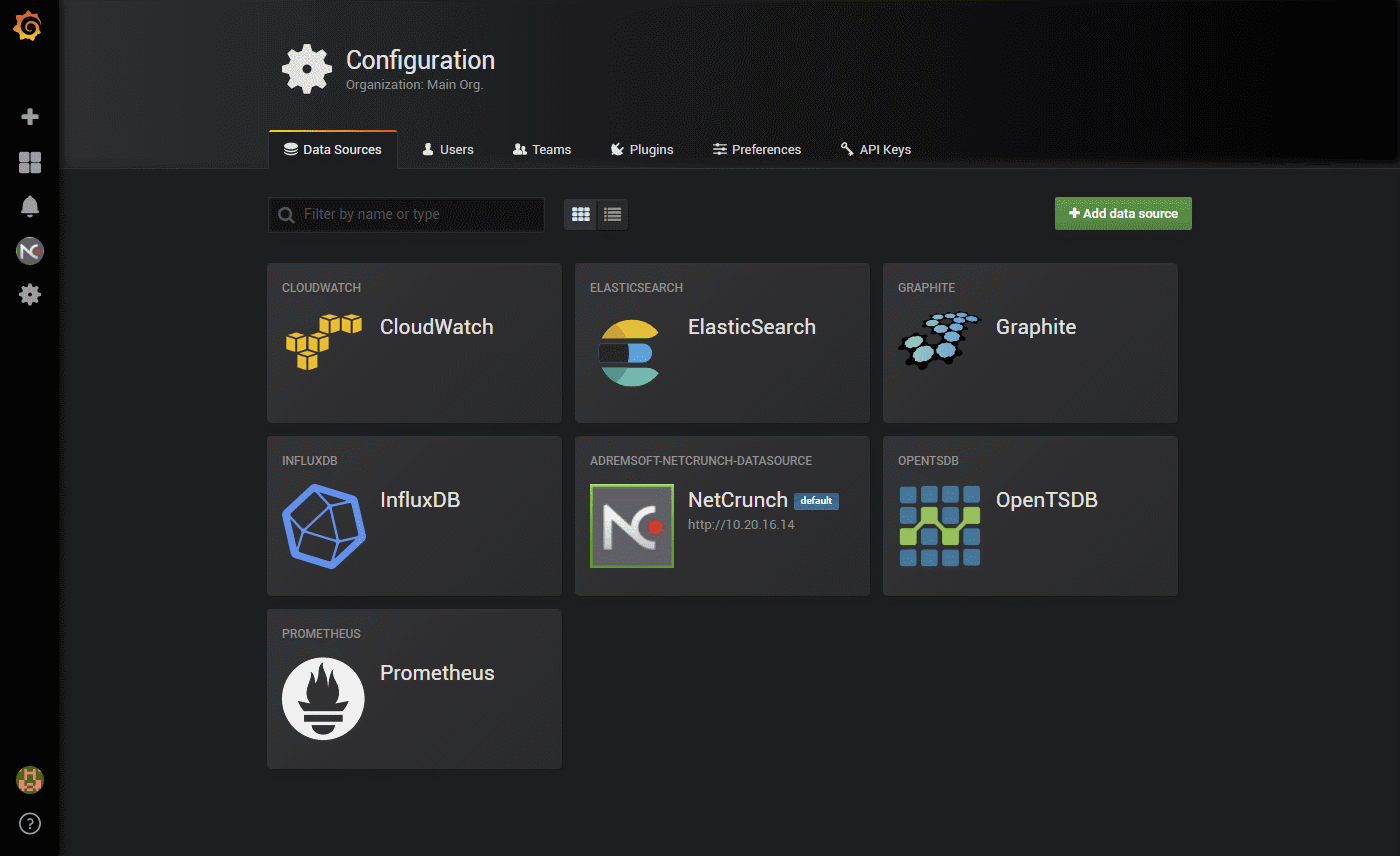Image resolution: width=1400 pixels, height=856 pixels.
Task: Click the large Configuration gear header icon
Action: pyautogui.click(x=307, y=69)
